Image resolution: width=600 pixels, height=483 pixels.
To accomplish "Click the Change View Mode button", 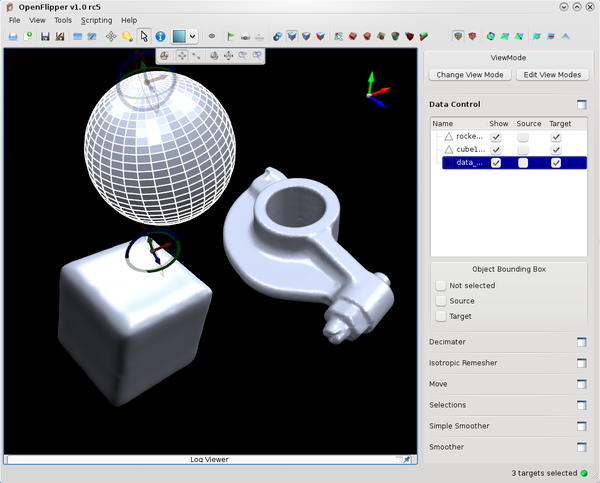I will point(469,75).
